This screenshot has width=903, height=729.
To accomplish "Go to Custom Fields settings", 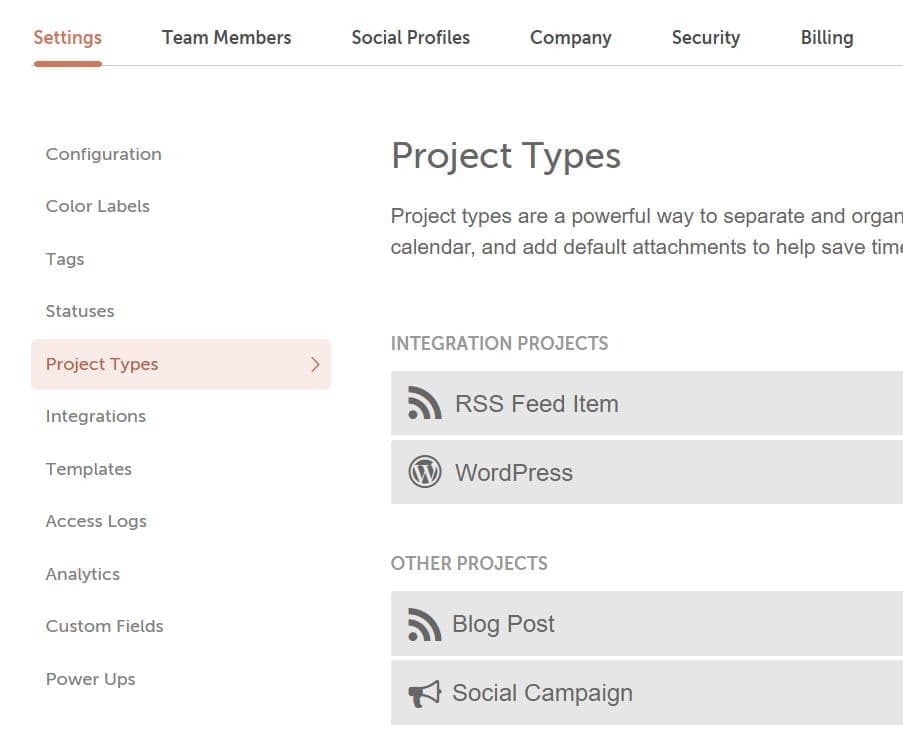I will [104, 626].
